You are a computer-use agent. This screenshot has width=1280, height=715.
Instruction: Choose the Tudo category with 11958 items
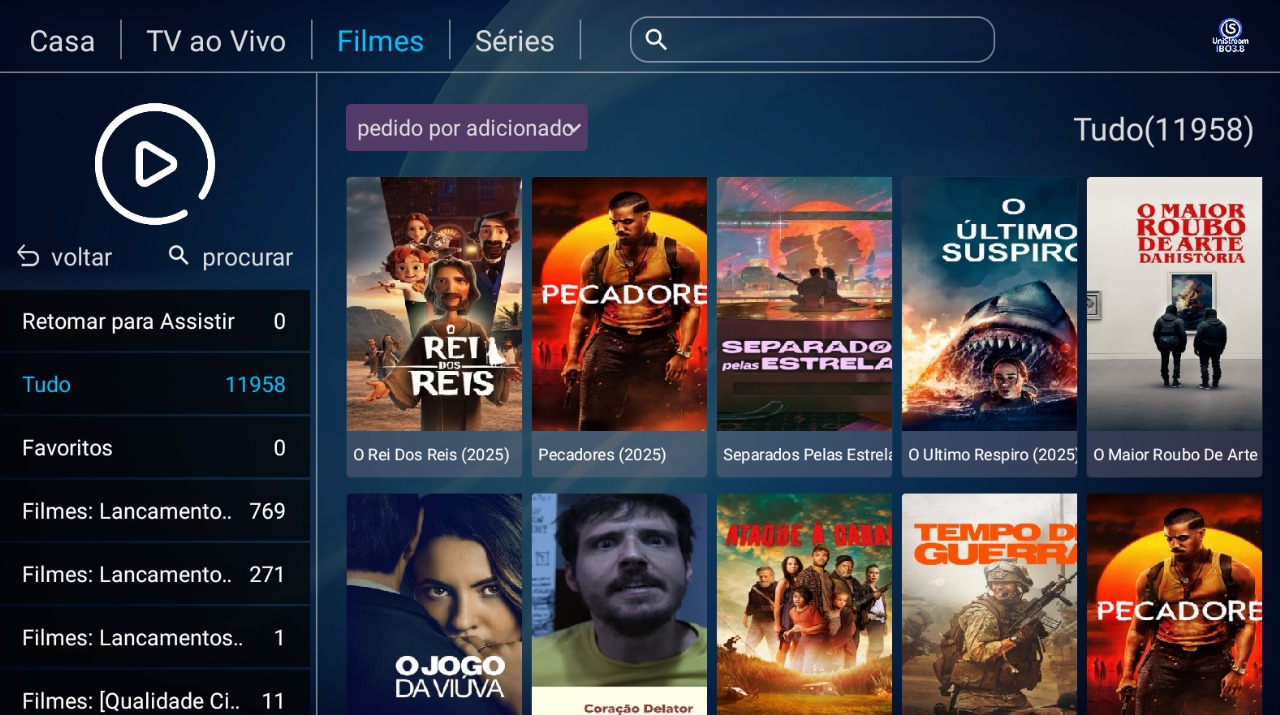point(155,385)
